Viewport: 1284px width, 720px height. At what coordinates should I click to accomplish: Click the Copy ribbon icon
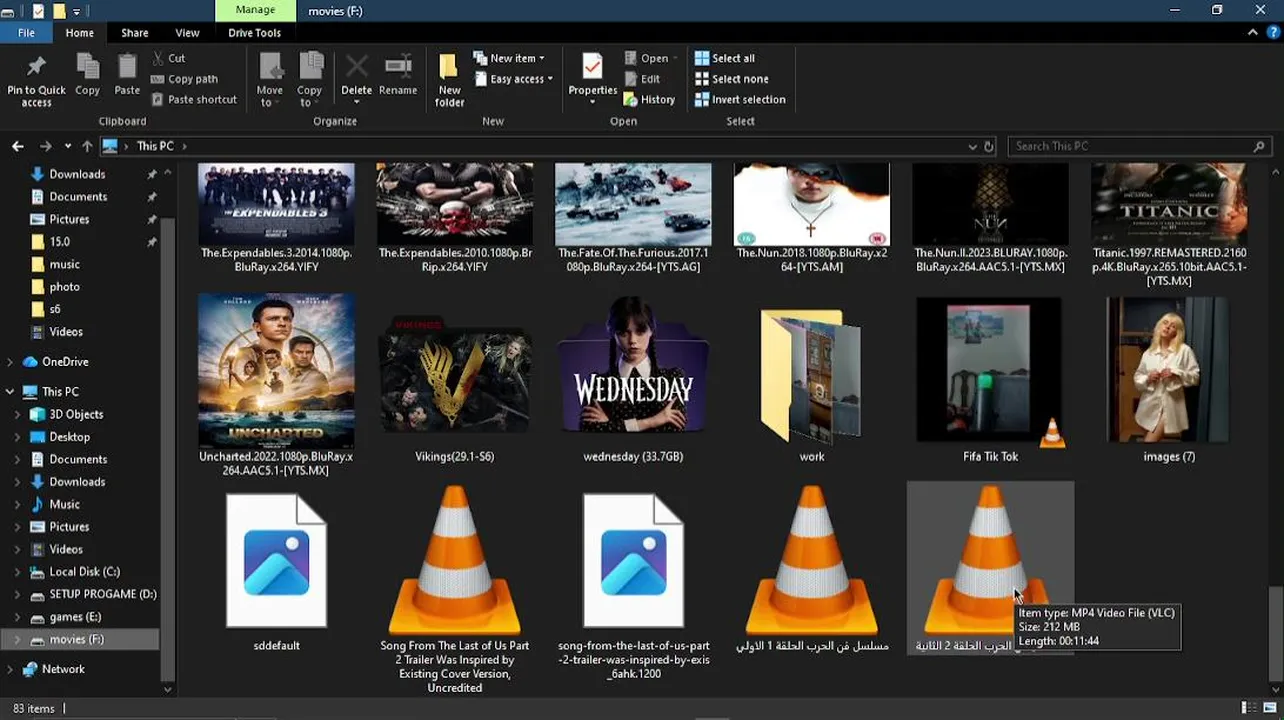(88, 67)
